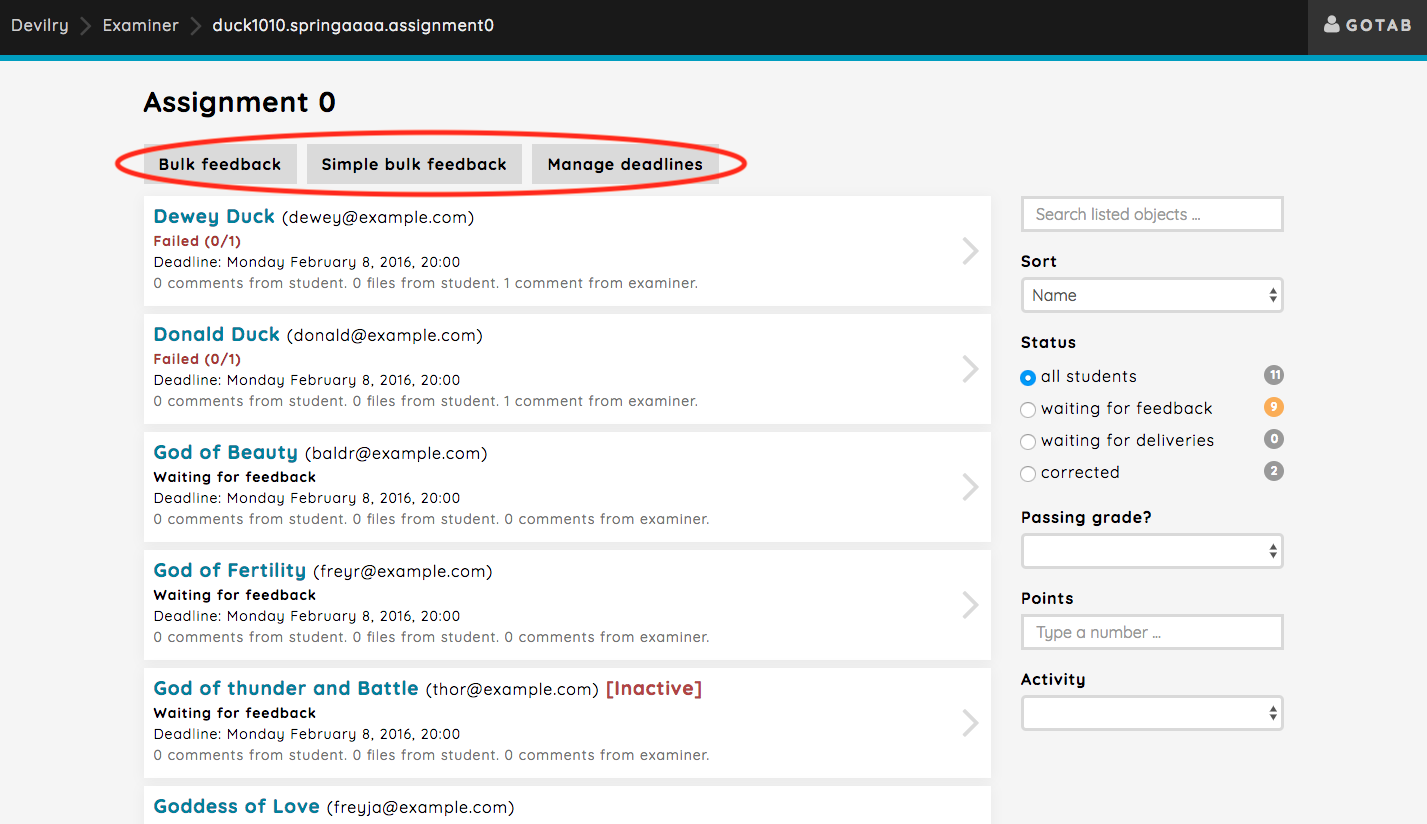This screenshot has width=1427, height=824.
Task: Open the Sort dropdown showing Name
Action: coord(1152,295)
